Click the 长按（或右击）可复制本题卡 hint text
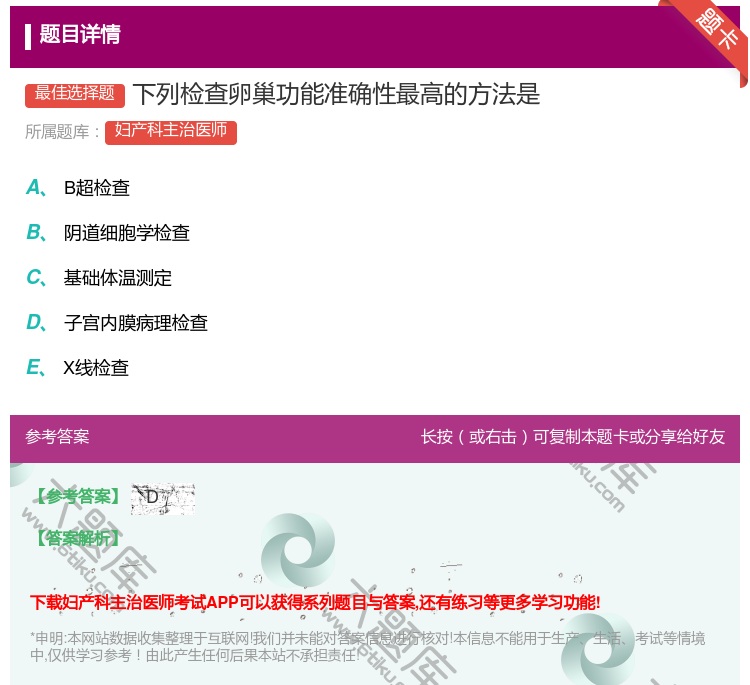 (x=573, y=437)
